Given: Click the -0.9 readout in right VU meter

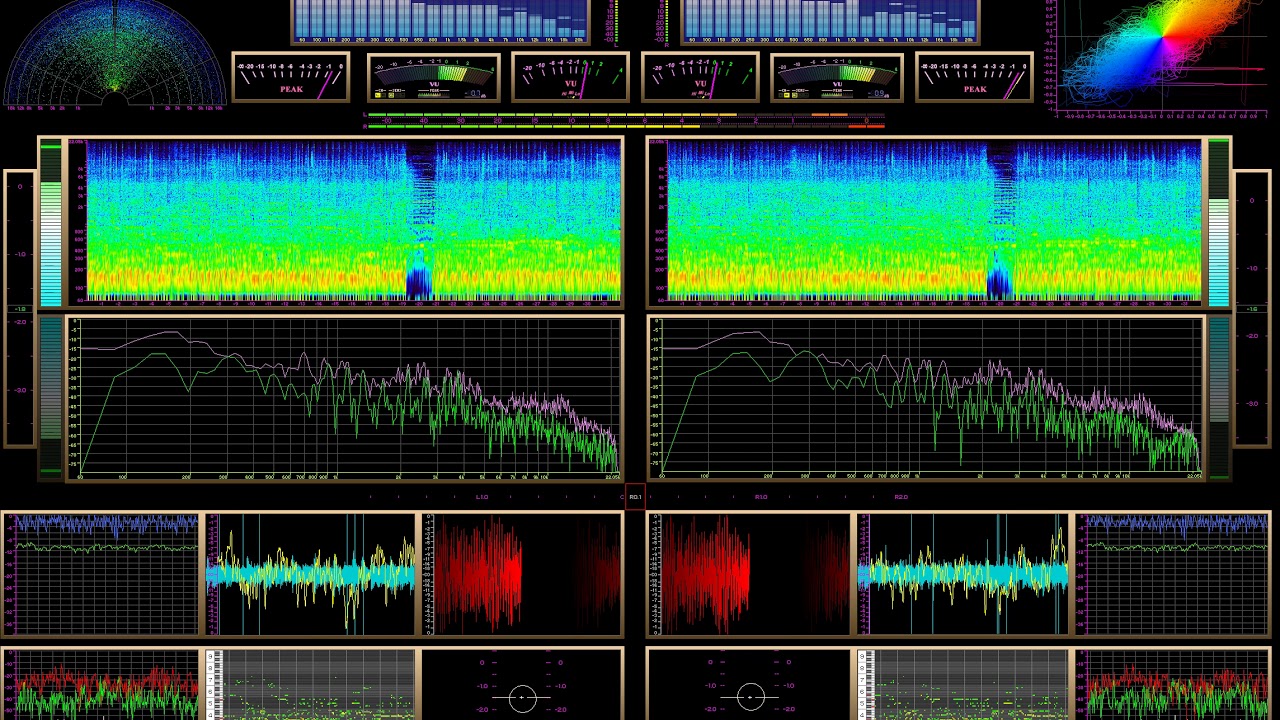Looking at the screenshot, I should click(x=878, y=94).
